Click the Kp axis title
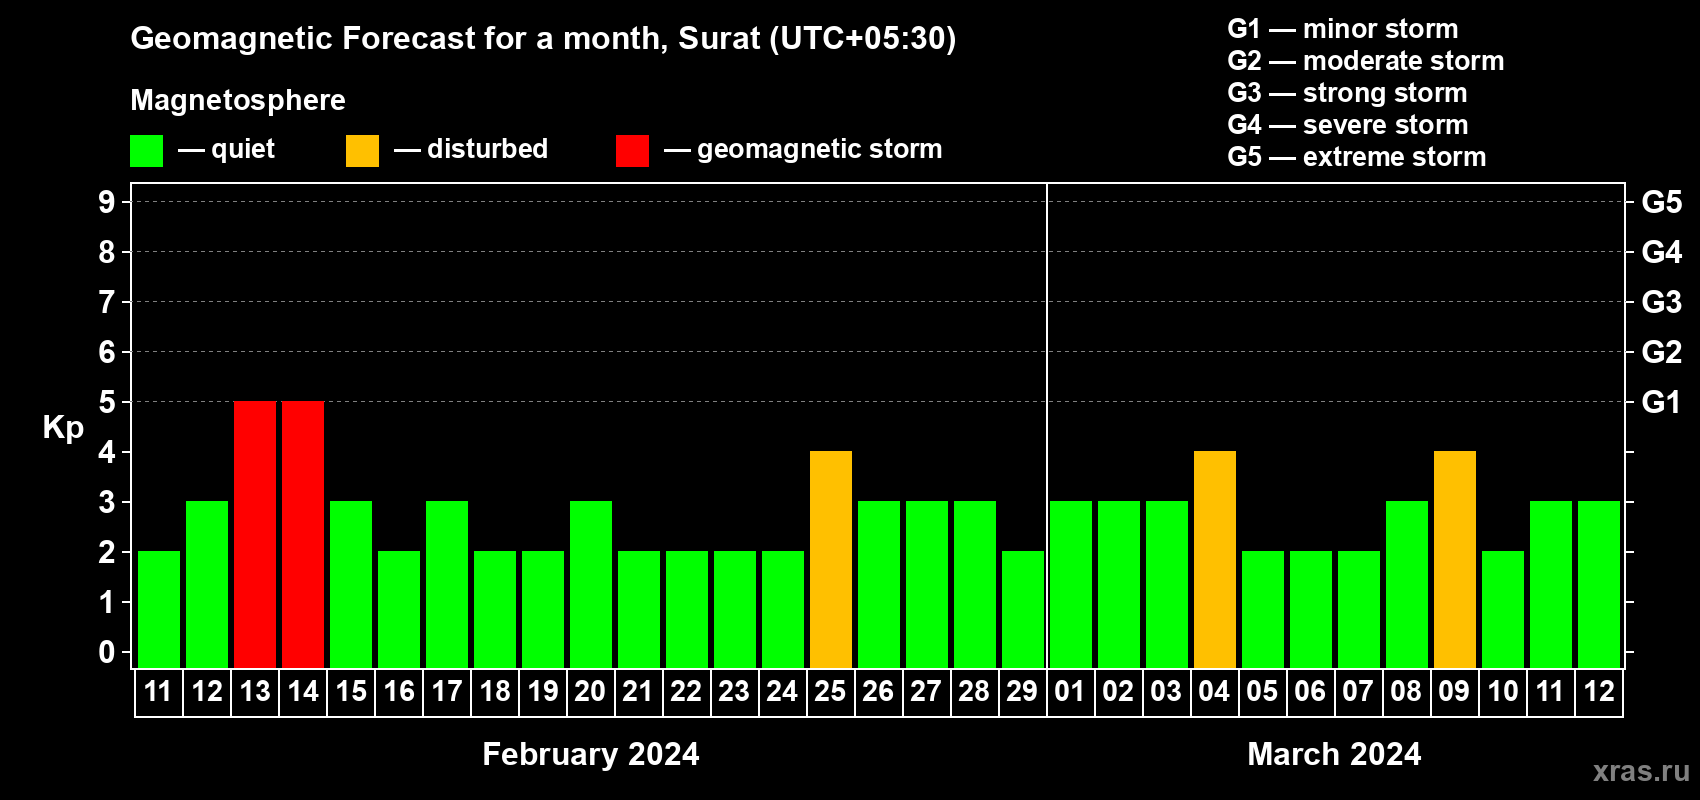Screen dimensions: 1700x800 pos(63,428)
